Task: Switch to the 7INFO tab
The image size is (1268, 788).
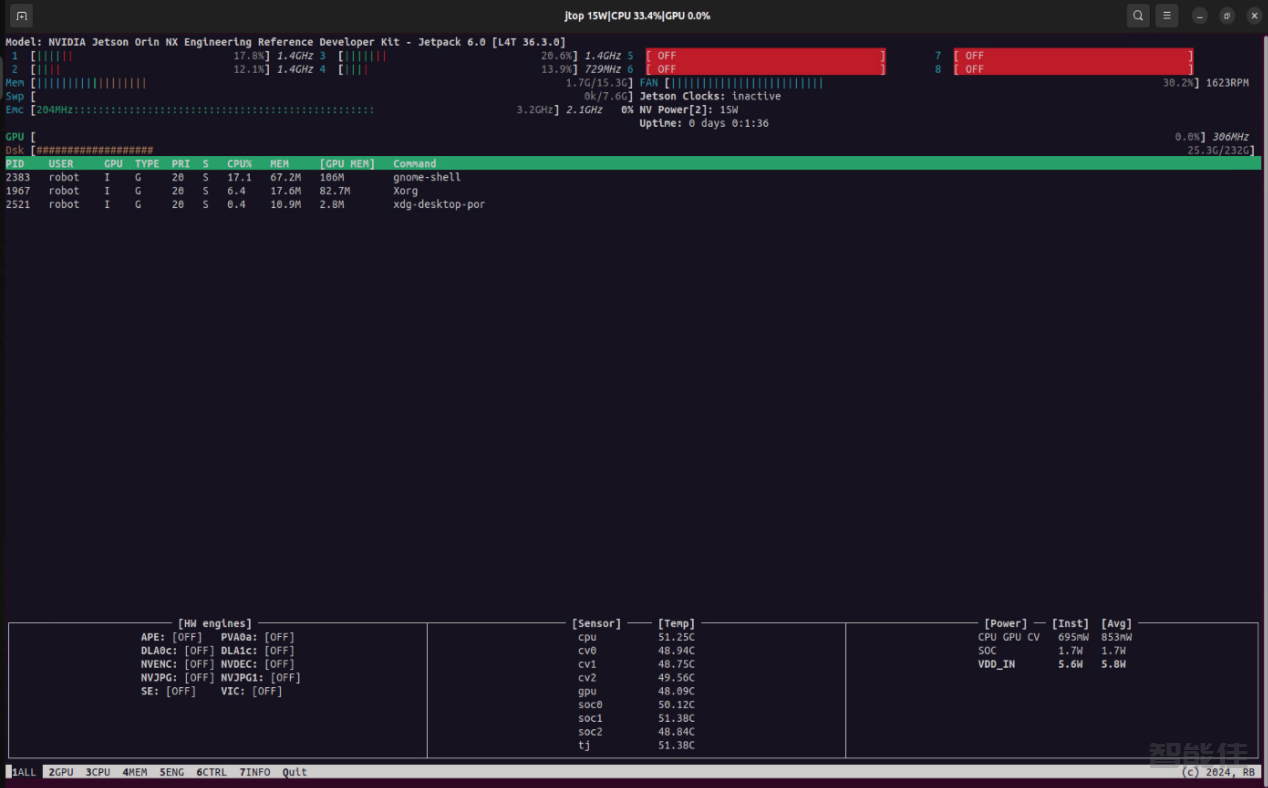Action: pos(254,772)
